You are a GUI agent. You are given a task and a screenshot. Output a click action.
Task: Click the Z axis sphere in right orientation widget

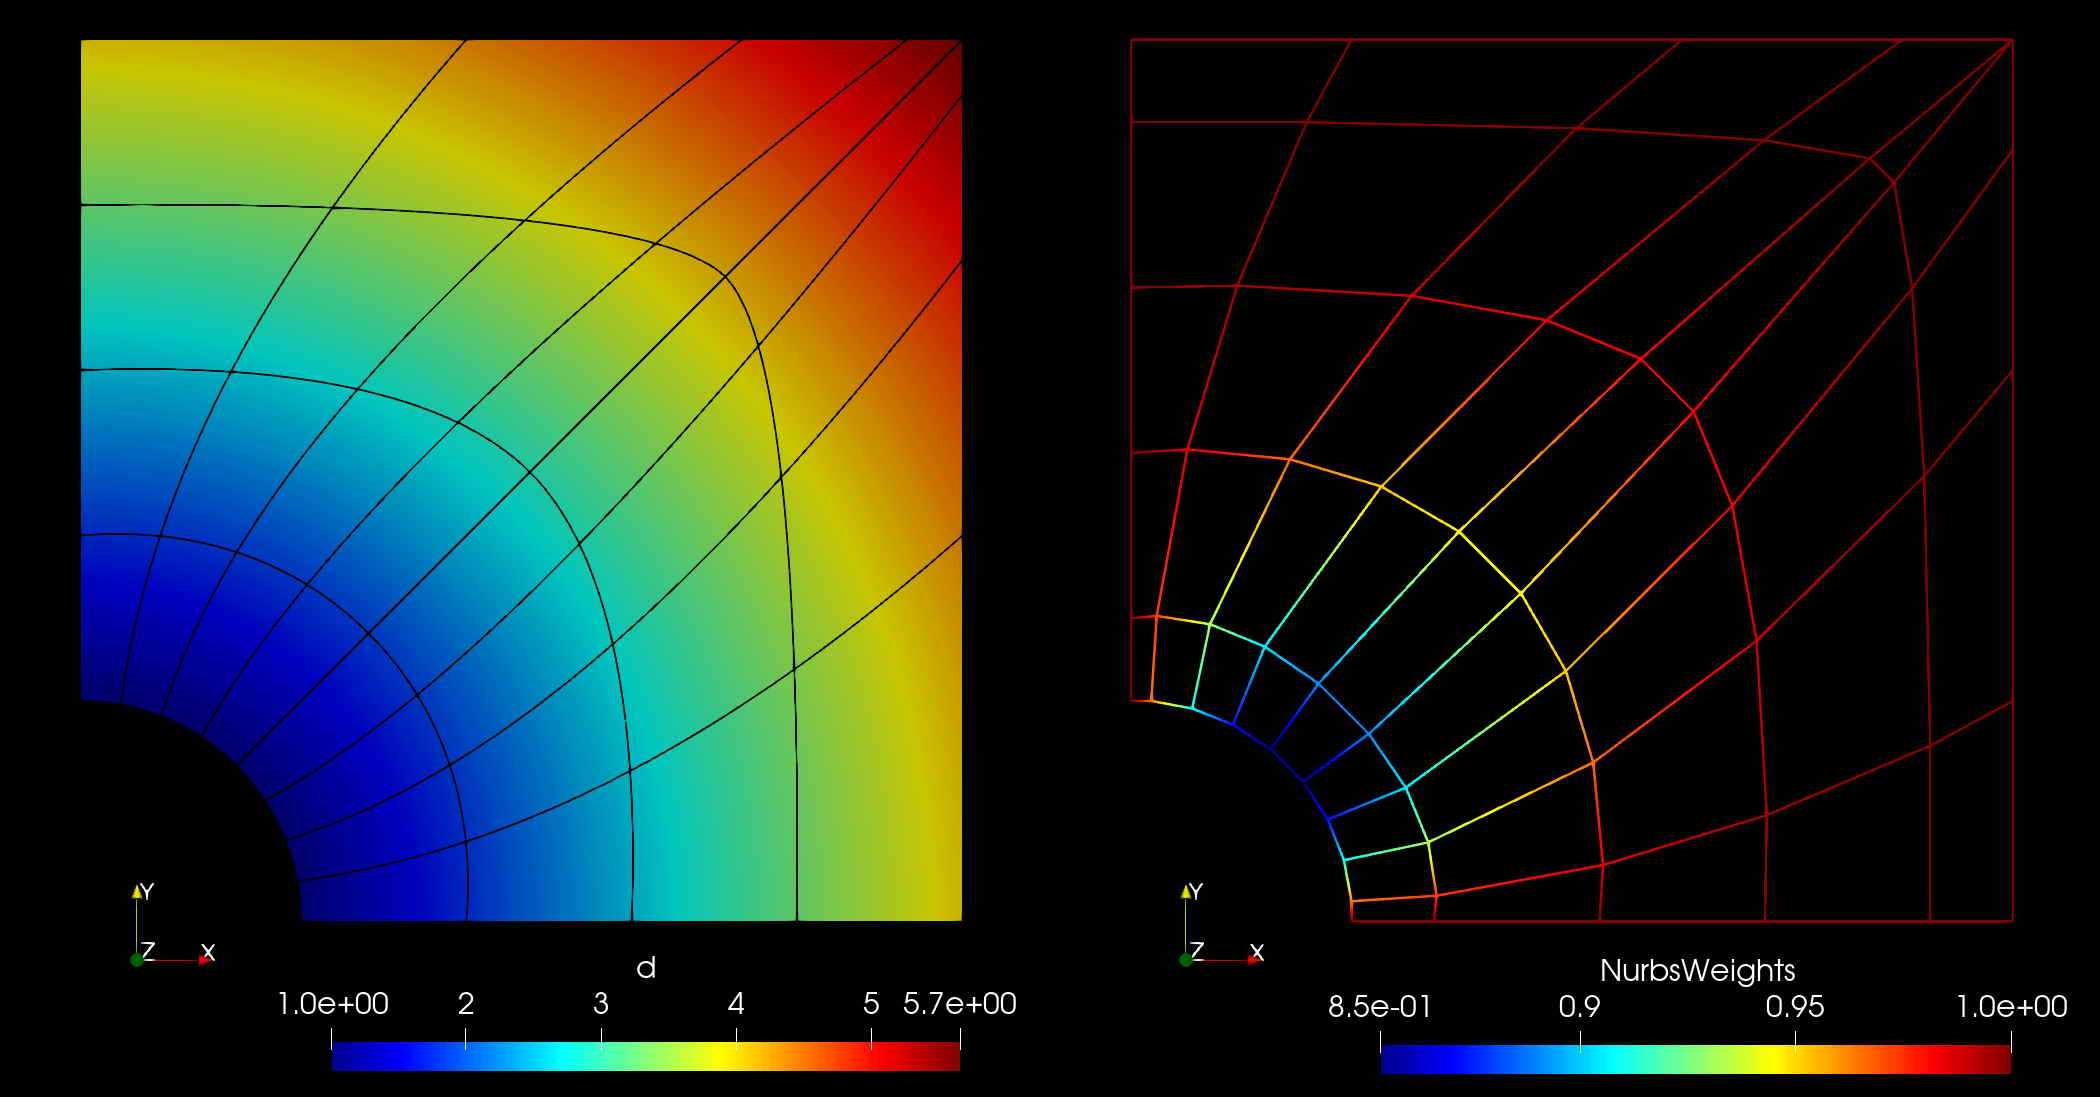[x=1188, y=959]
